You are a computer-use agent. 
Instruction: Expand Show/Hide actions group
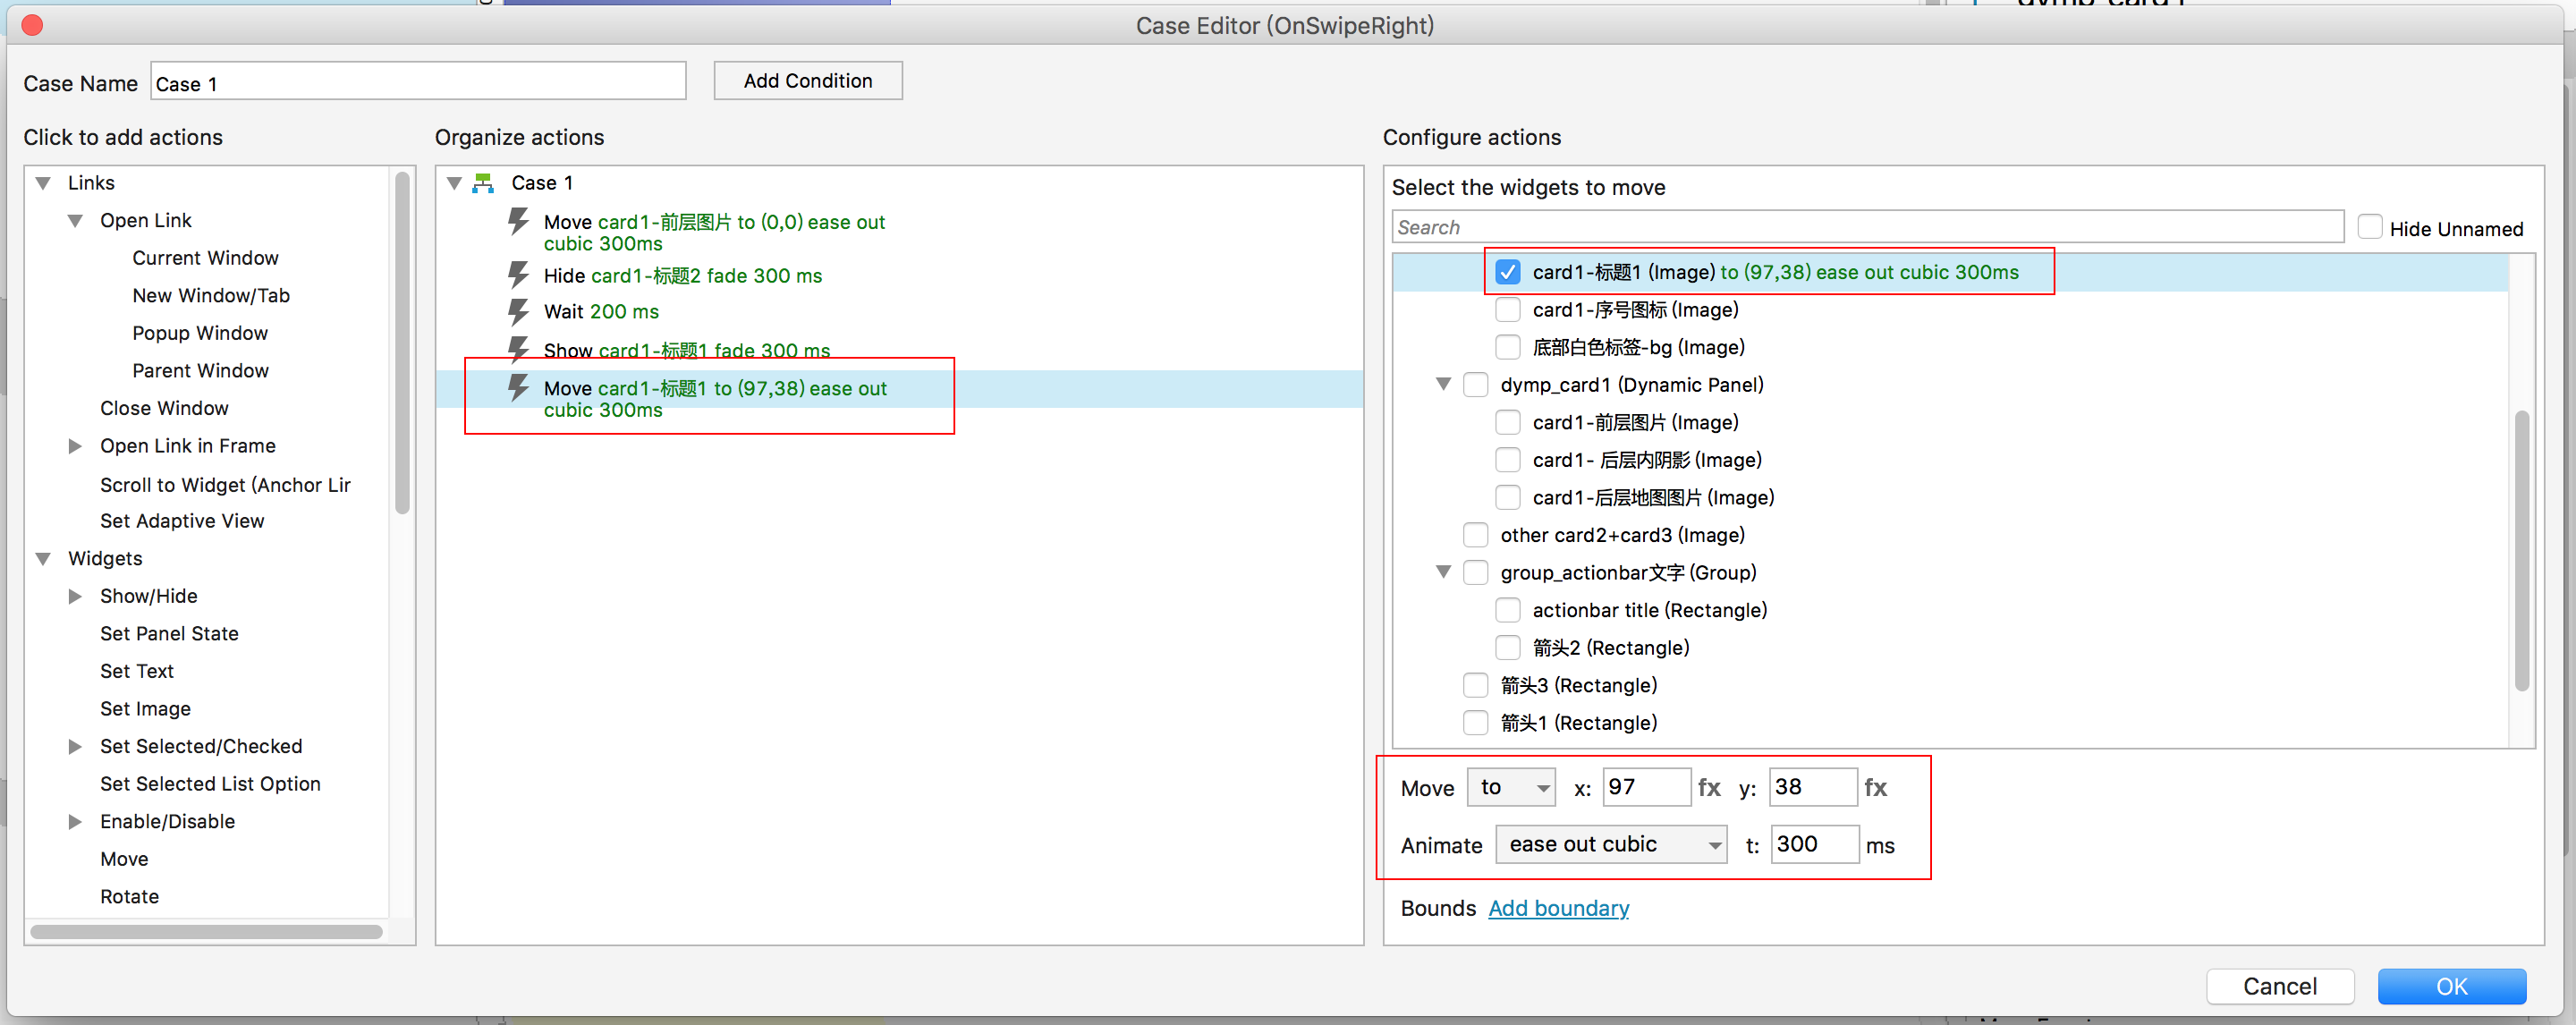point(75,596)
